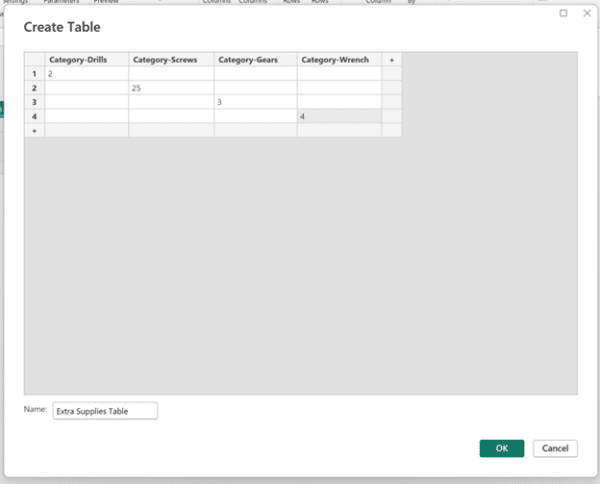Screen dimensions: 600x484
Task: Click empty Category-Drills cell in row 4
Action: click(x=86, y=116)
